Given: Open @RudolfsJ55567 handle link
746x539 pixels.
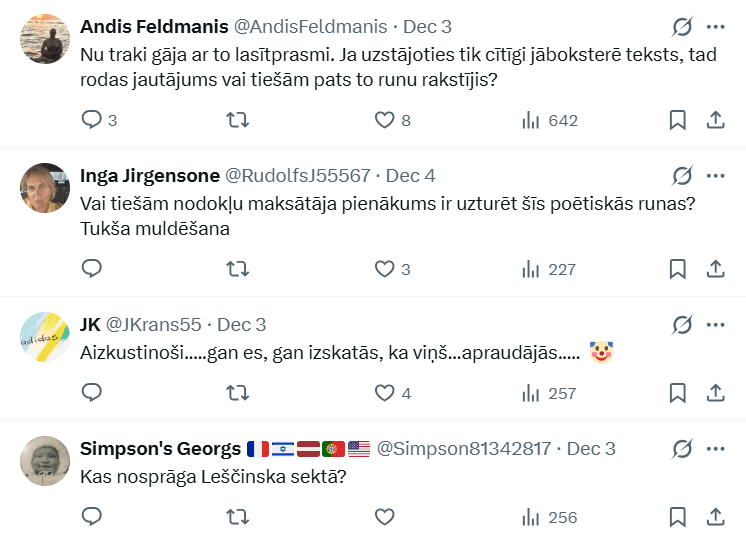Looking at the screenshot, I should pyautogui.click(x=298, y=176).
